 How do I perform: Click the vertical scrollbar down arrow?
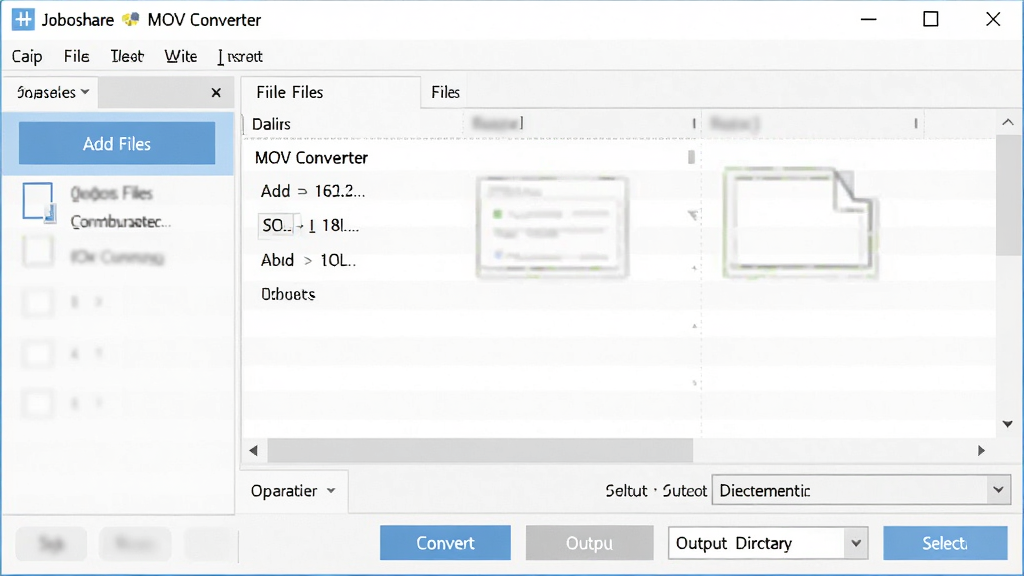[x=1008, y=424]
